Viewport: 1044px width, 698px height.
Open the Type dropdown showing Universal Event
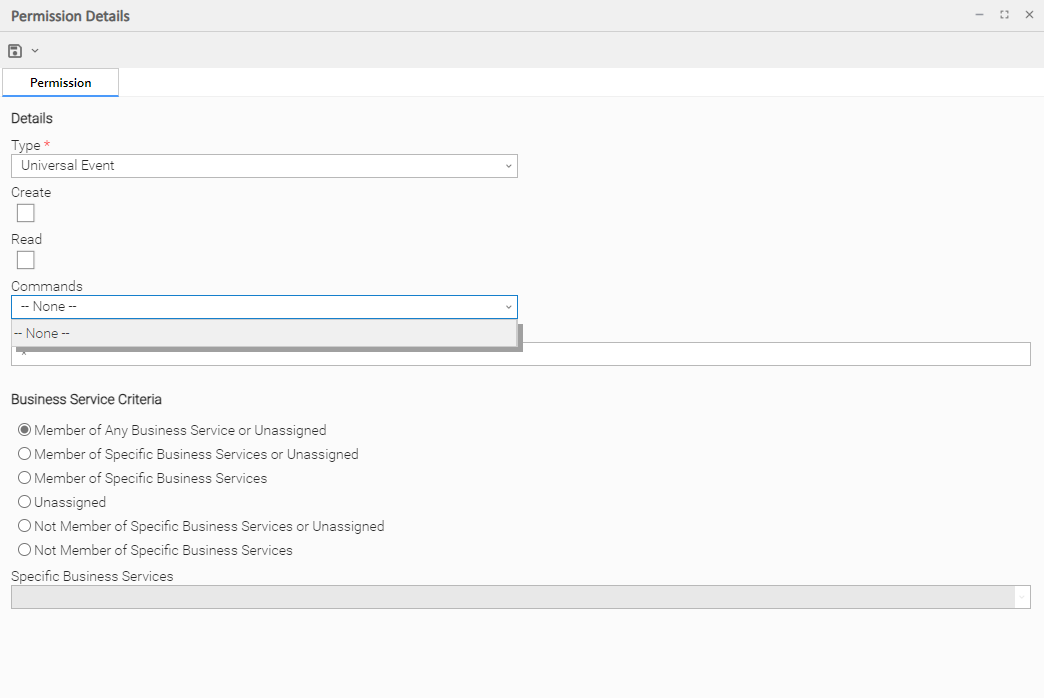click(264, 166)
